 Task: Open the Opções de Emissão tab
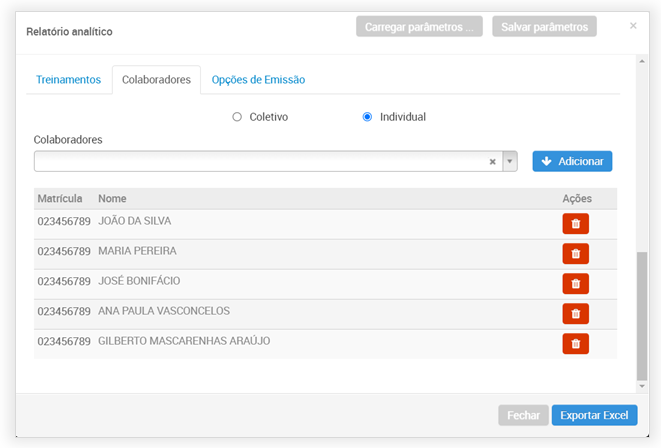tap(258, 80)
